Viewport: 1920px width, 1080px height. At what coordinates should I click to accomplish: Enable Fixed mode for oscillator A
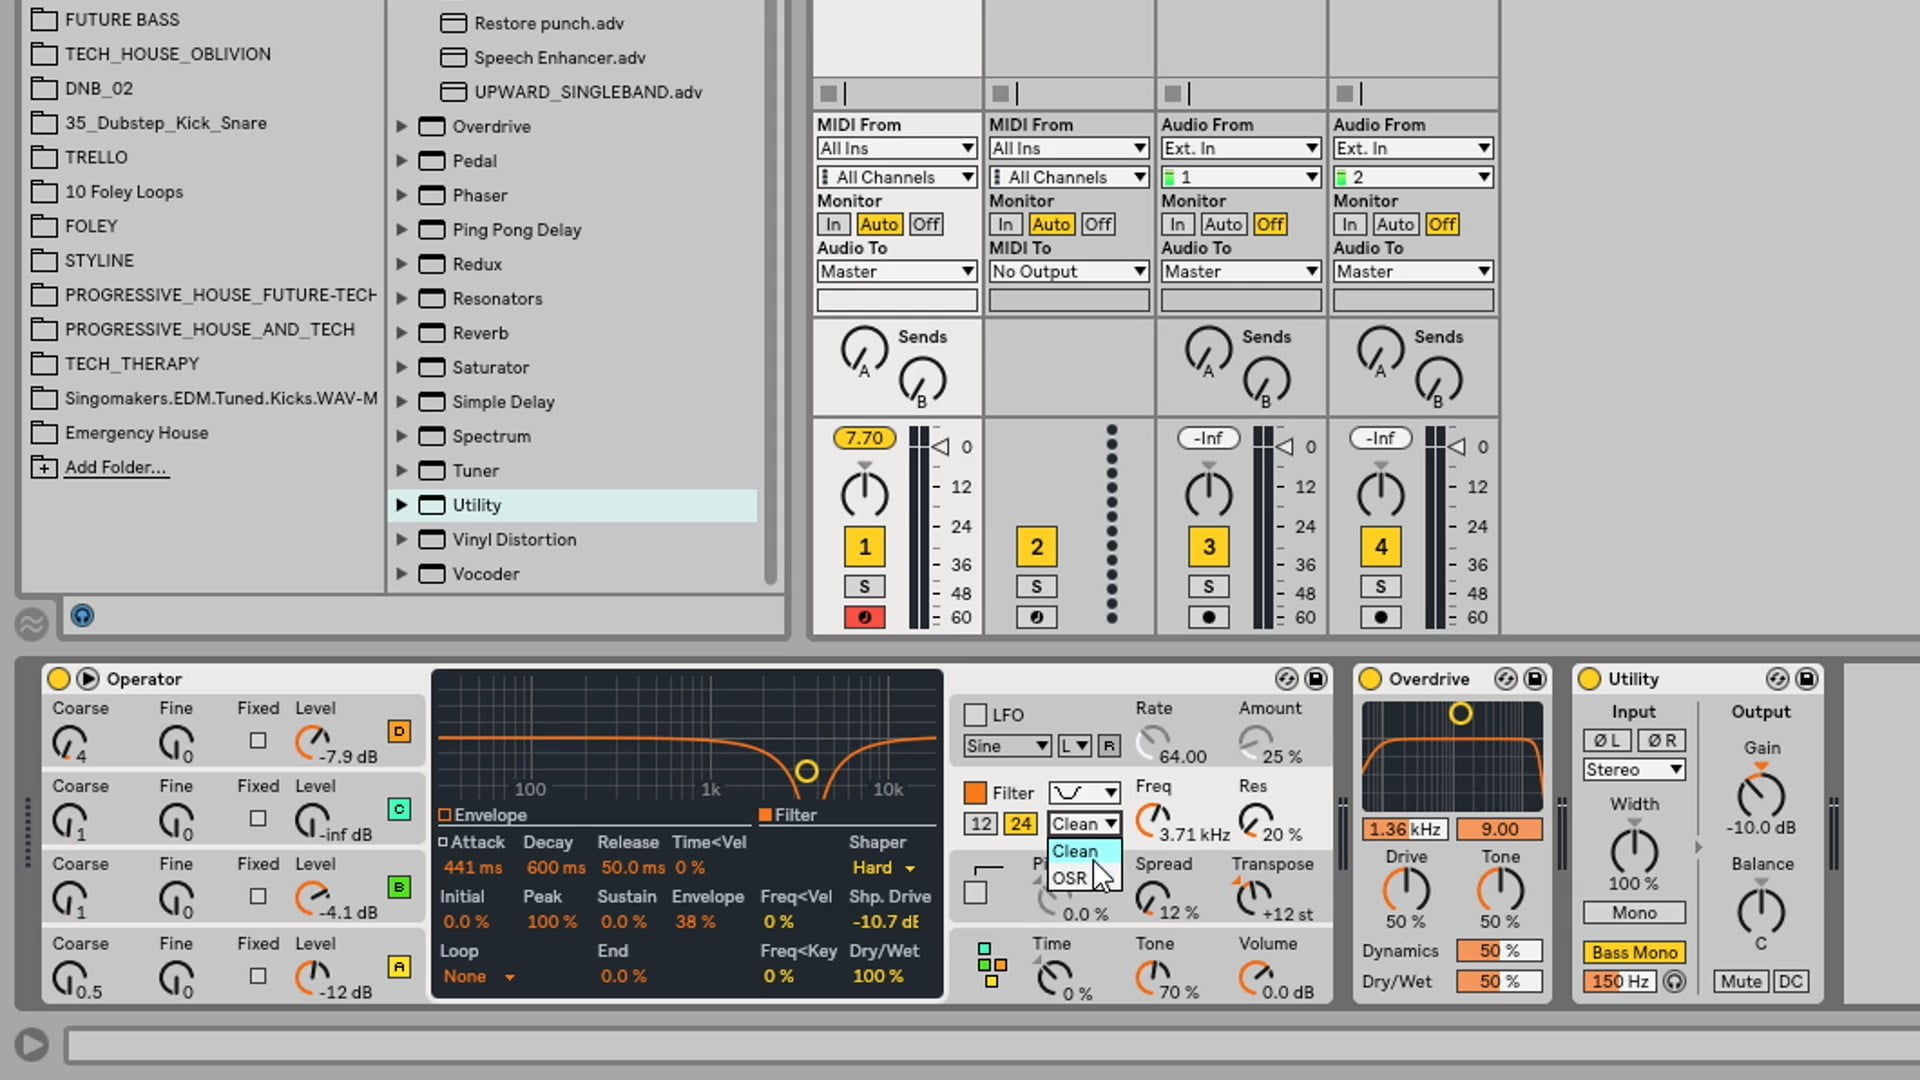point(258,976)
